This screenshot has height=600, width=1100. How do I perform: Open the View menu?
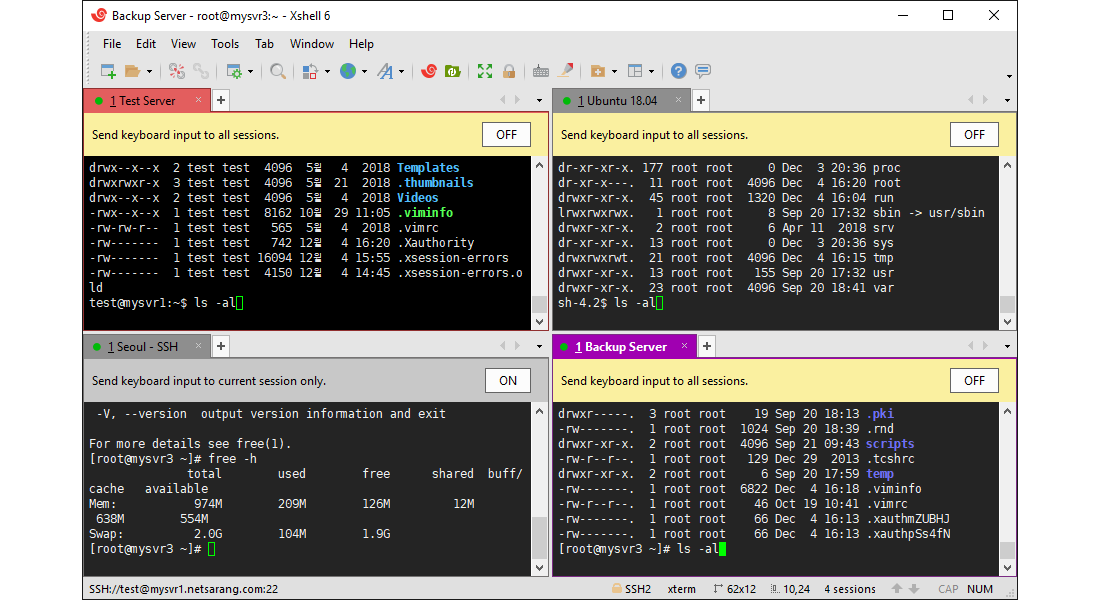183,44
